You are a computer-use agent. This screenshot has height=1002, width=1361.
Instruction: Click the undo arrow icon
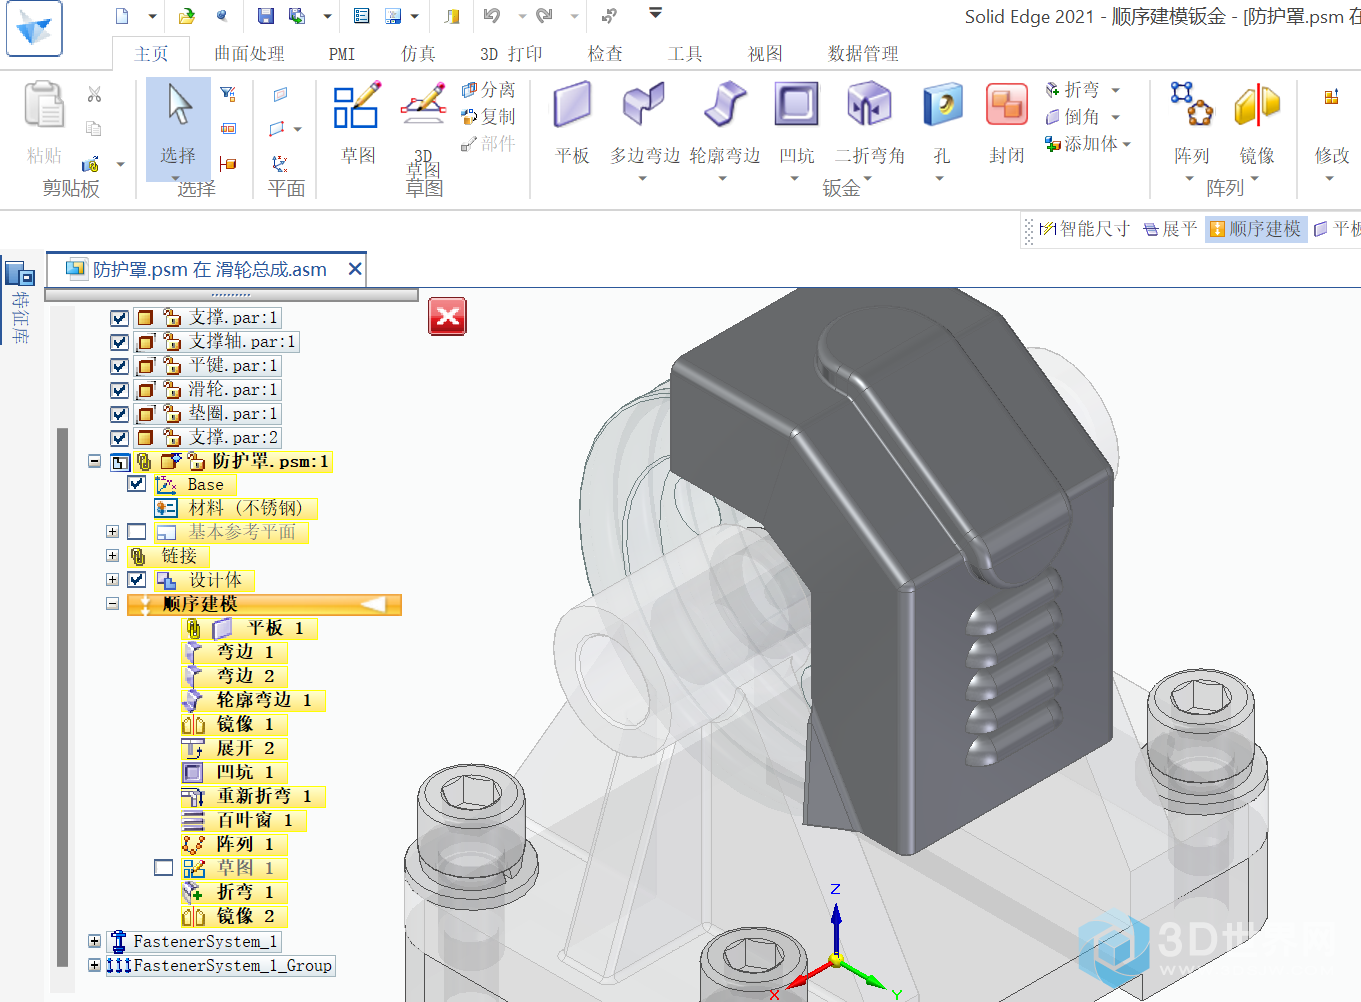(491, 15)
